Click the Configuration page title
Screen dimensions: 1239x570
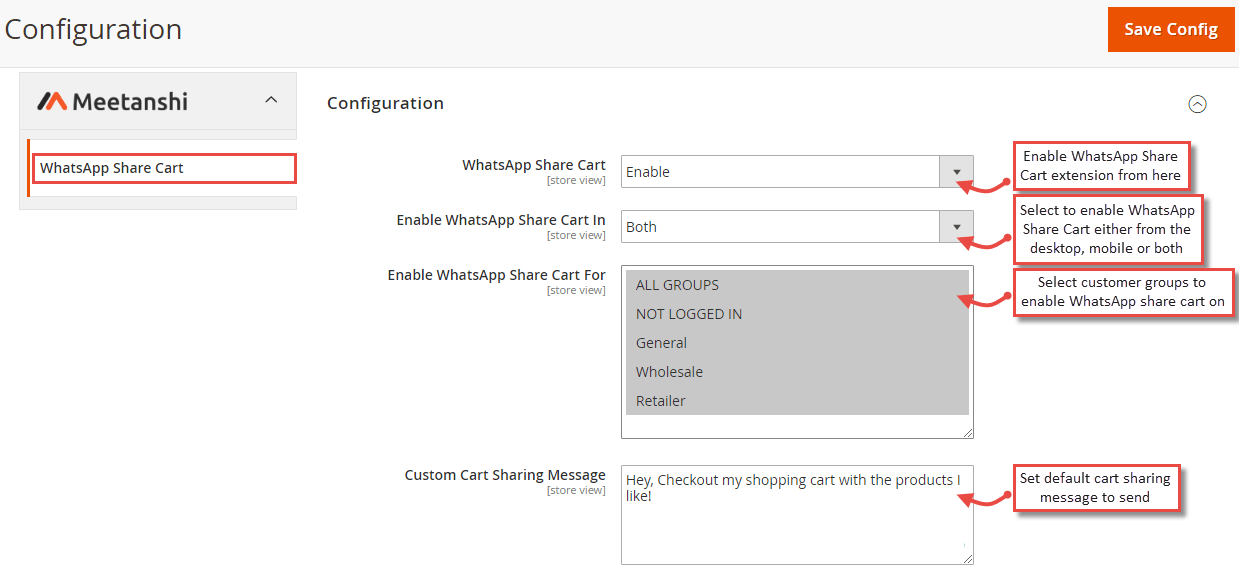pyautogui.click(x=93, y=29)
